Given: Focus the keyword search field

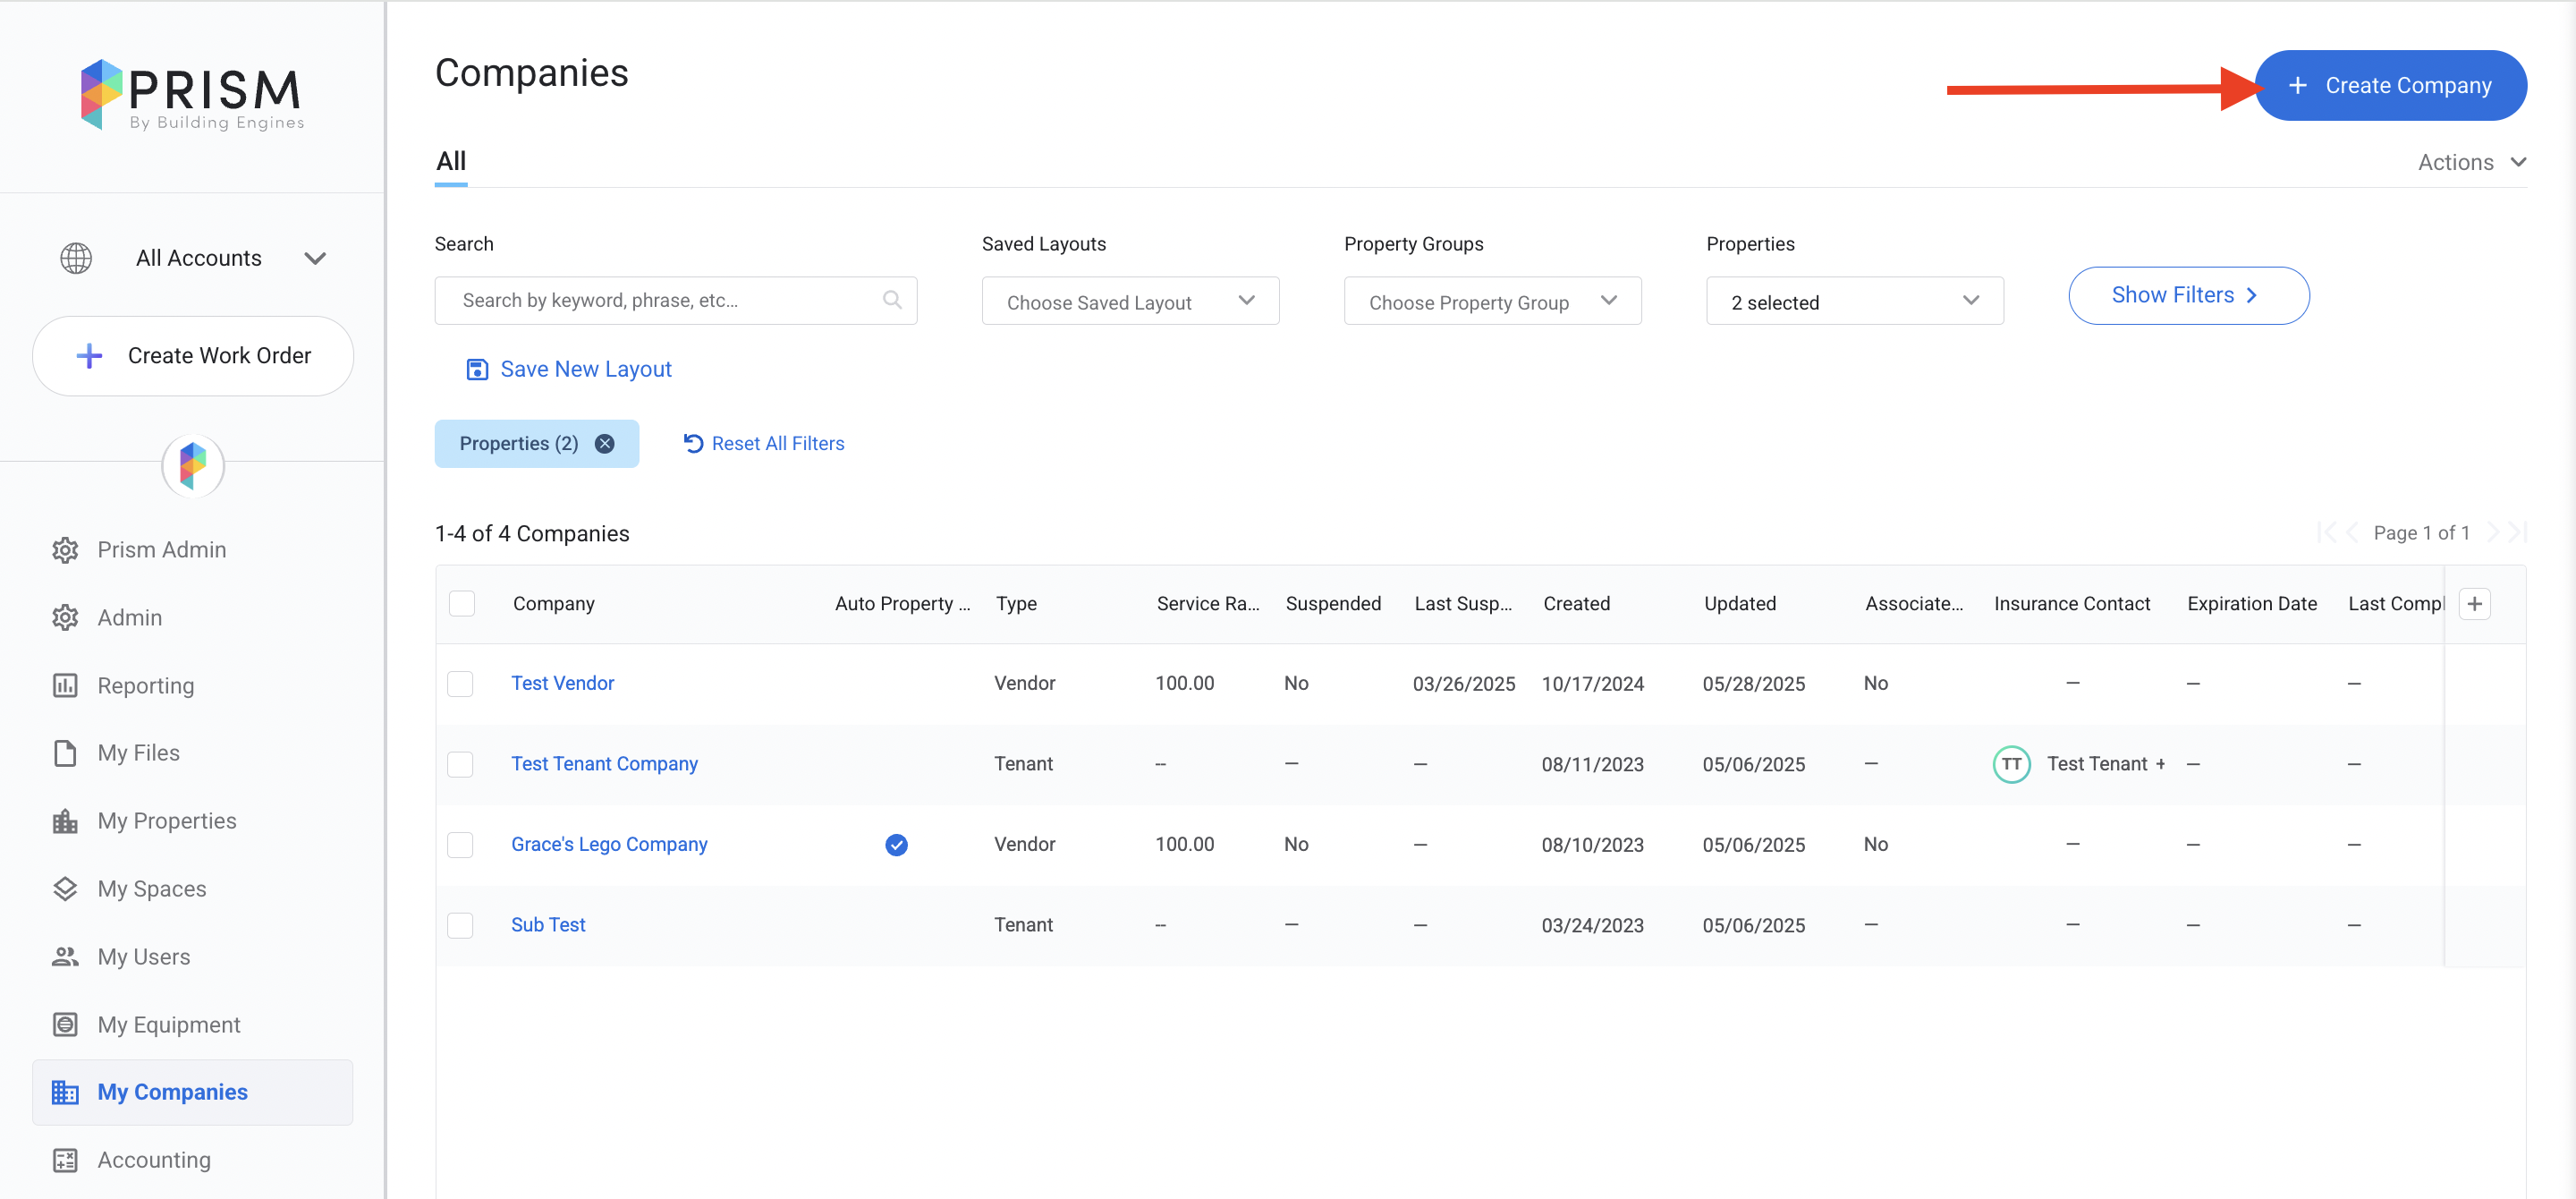Looking at the screenshot, I should point(675,301).
